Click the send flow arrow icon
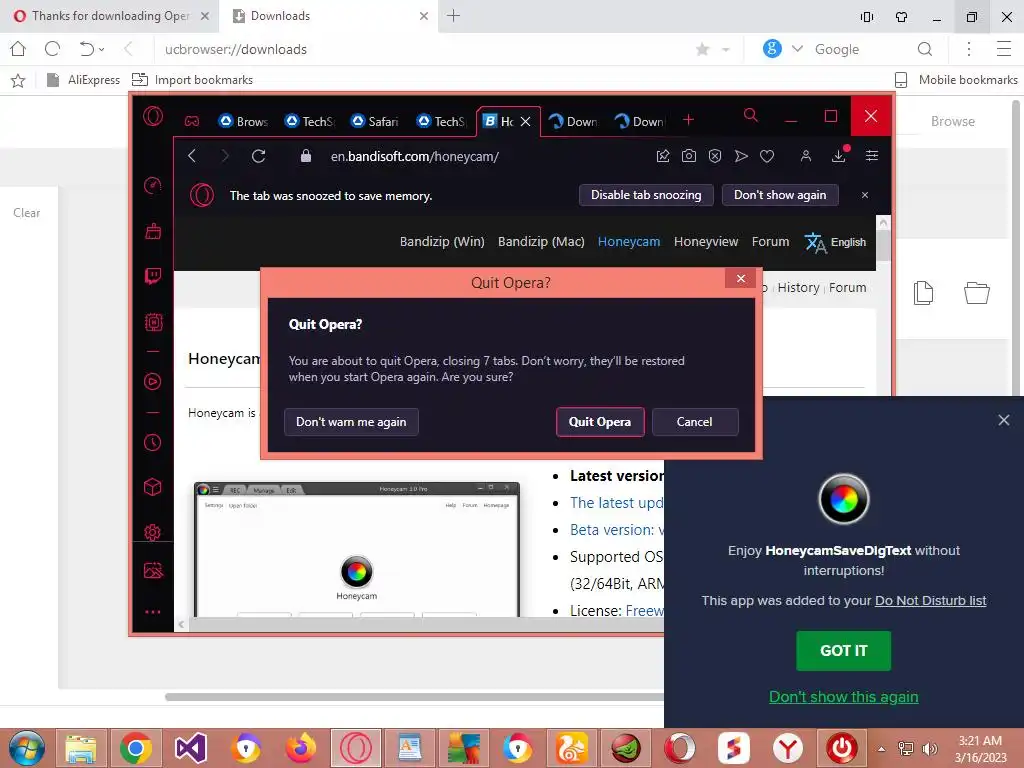 [x=741, y=156]
